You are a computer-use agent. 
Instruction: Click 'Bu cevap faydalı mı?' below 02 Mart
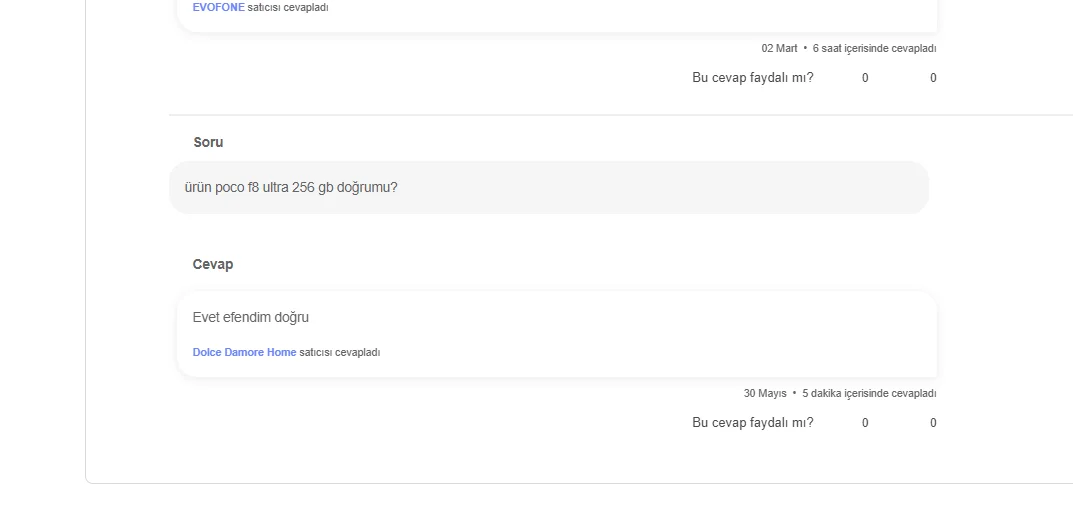click(x=753, y=77)
